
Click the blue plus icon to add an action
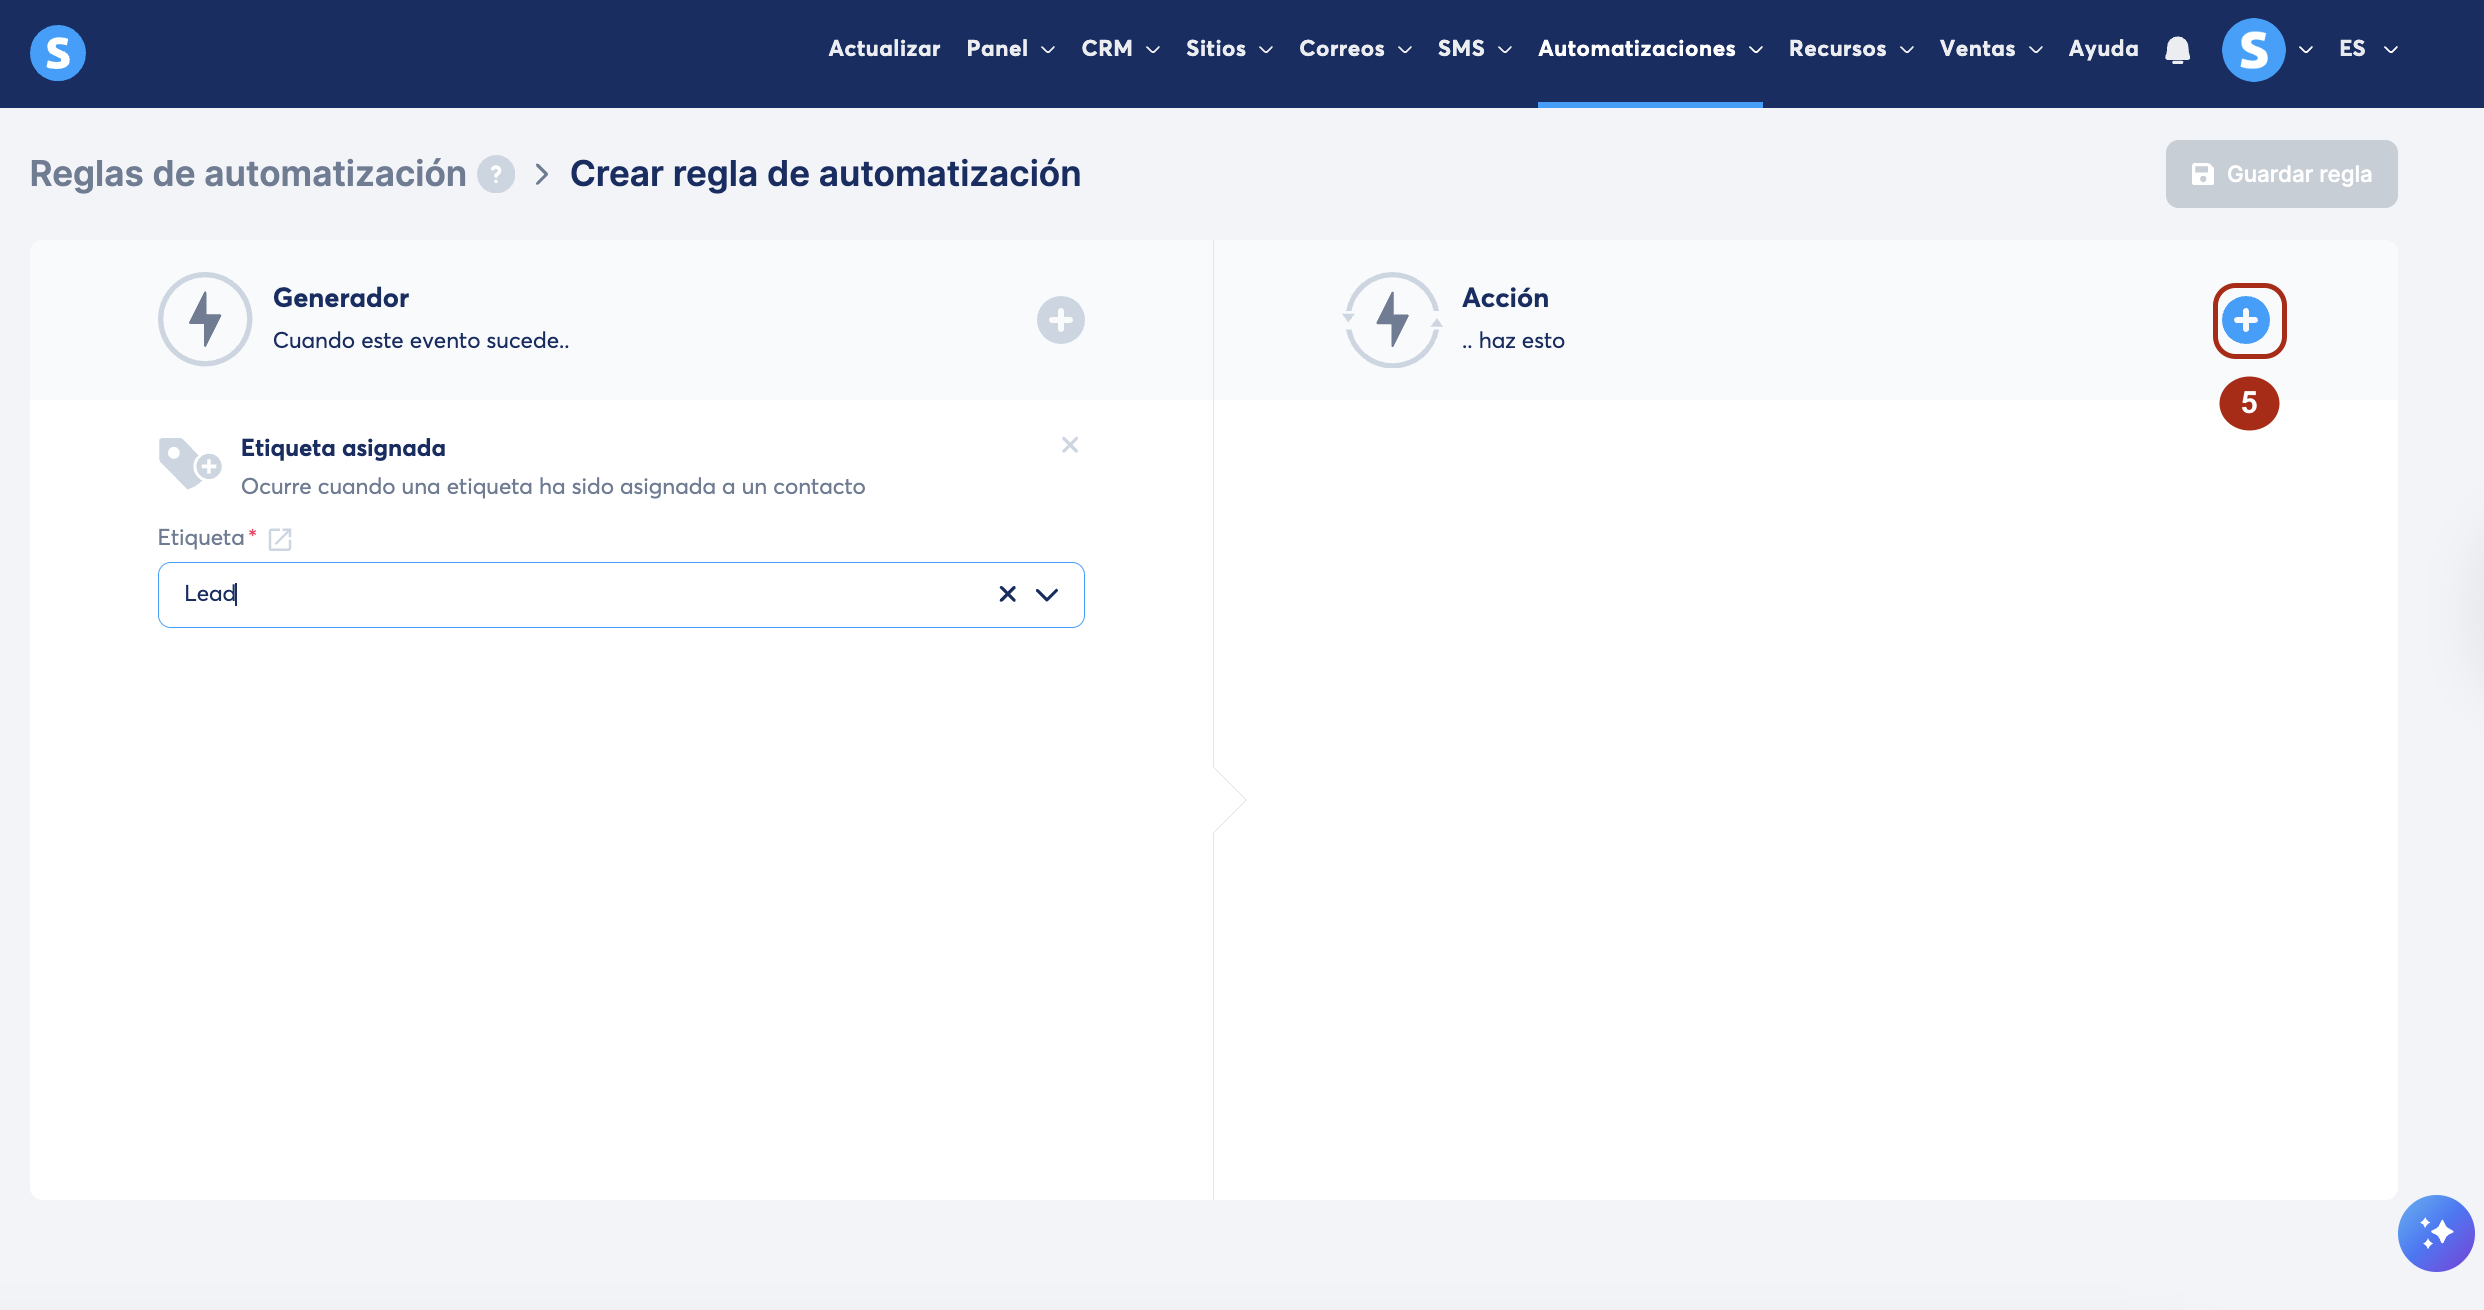2247,320
